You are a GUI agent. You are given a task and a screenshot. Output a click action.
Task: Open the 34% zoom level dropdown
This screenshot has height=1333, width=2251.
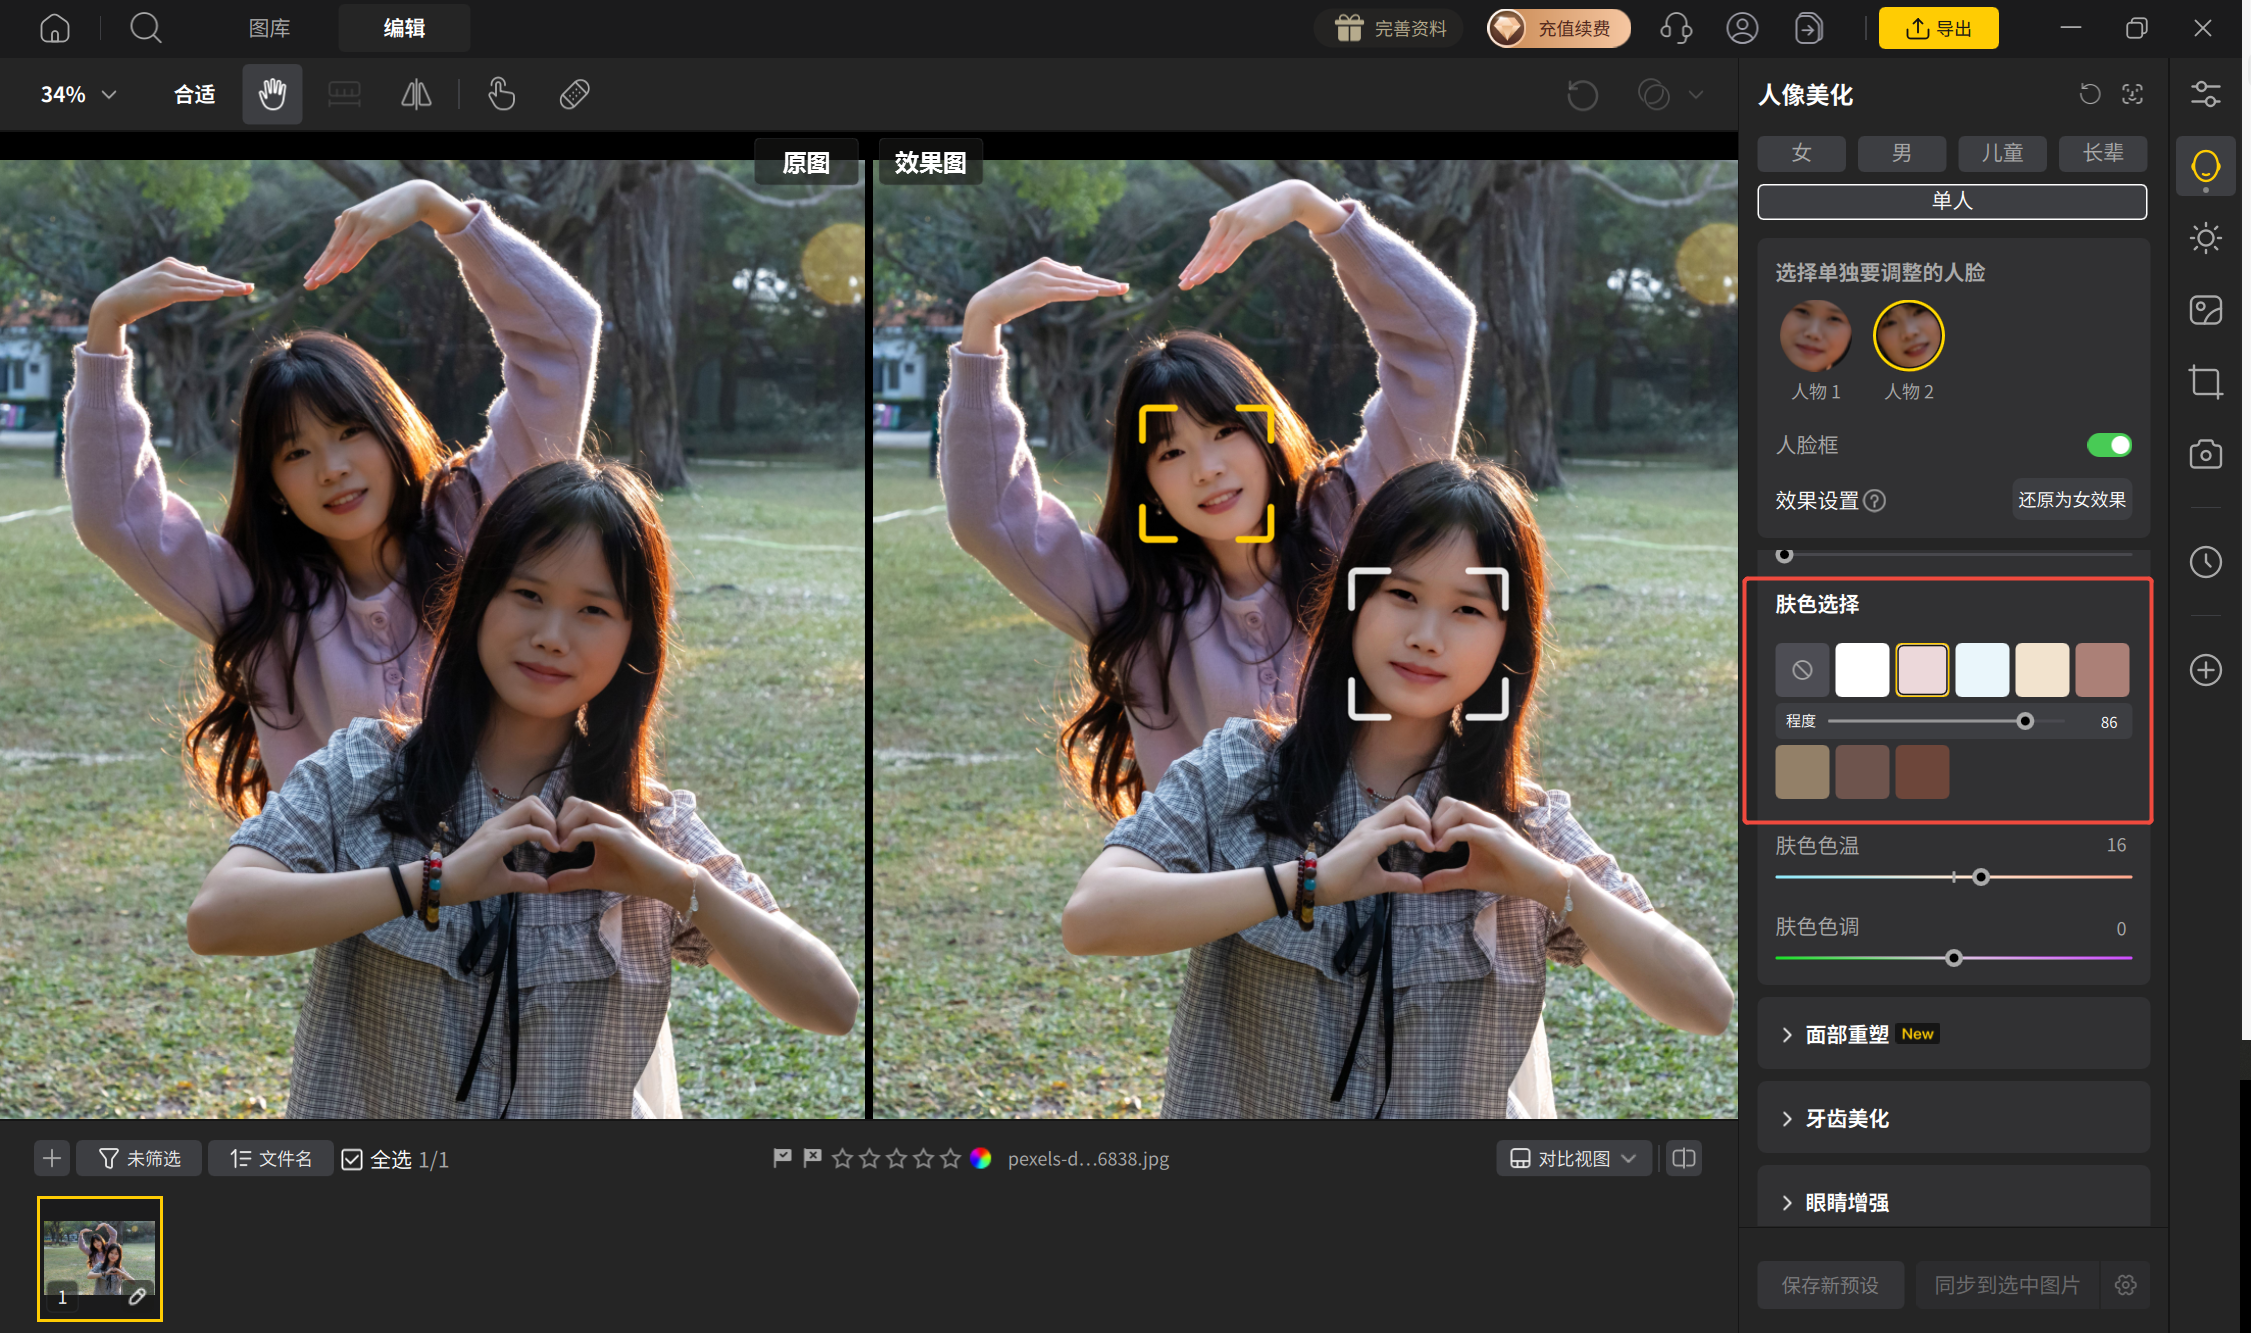78,95
